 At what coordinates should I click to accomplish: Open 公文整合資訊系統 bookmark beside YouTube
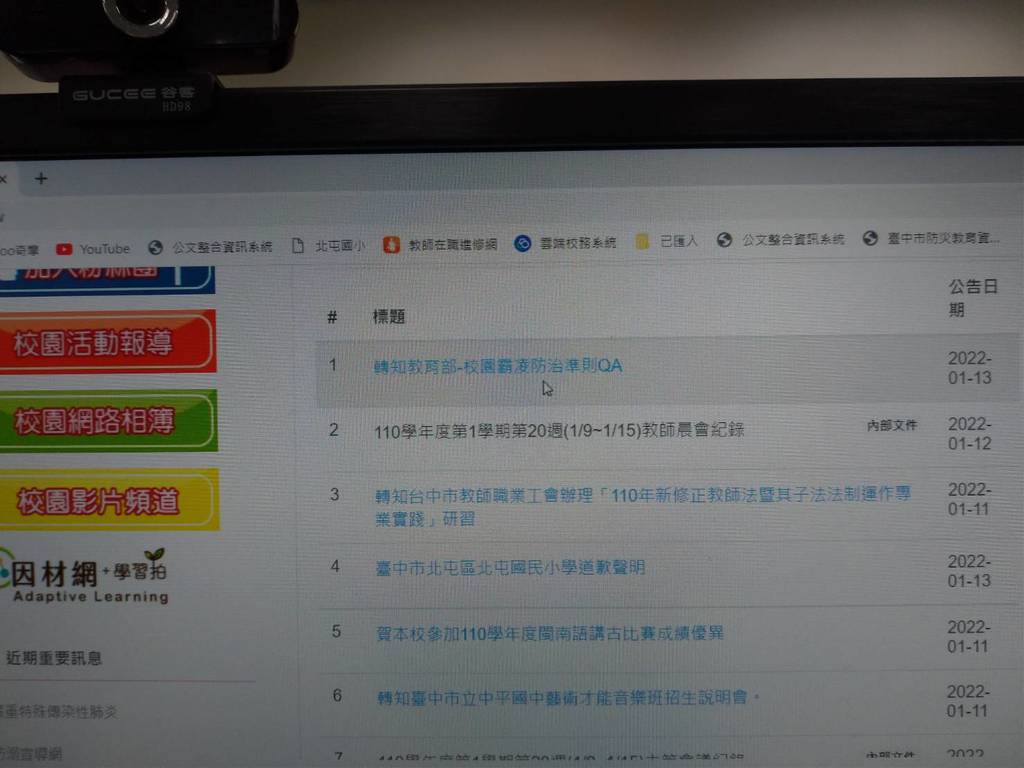(210, 247)
